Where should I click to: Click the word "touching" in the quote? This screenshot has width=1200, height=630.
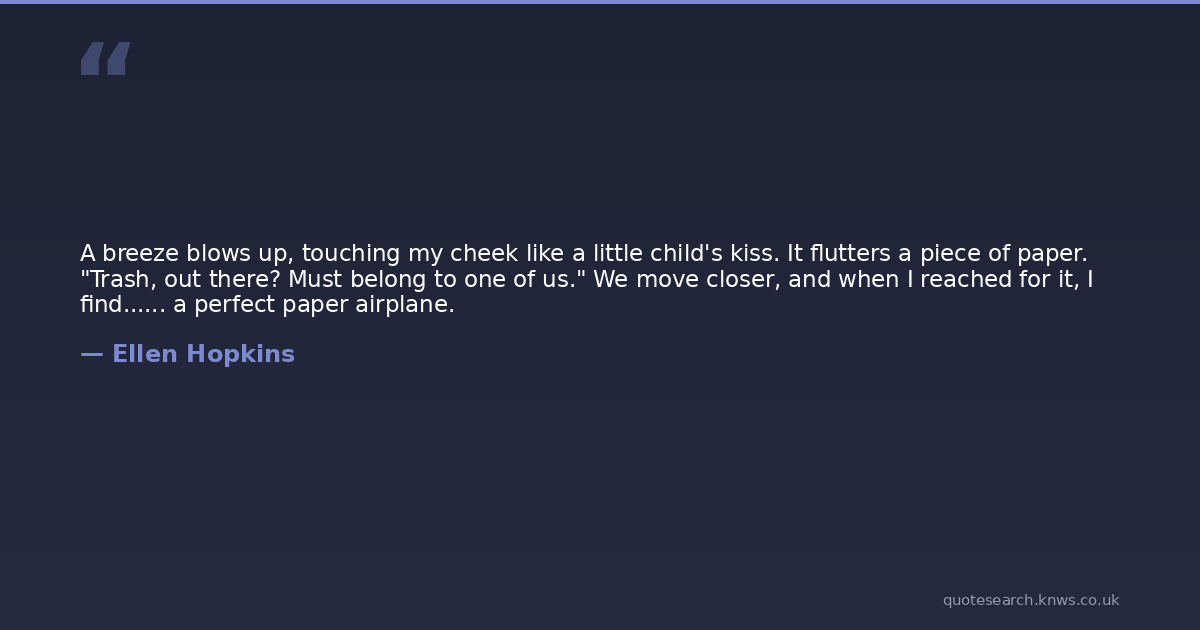(350, 254)
